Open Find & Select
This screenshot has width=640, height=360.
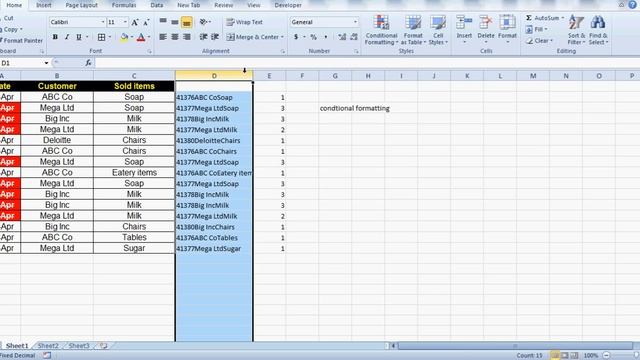click(x=598, y=30)
